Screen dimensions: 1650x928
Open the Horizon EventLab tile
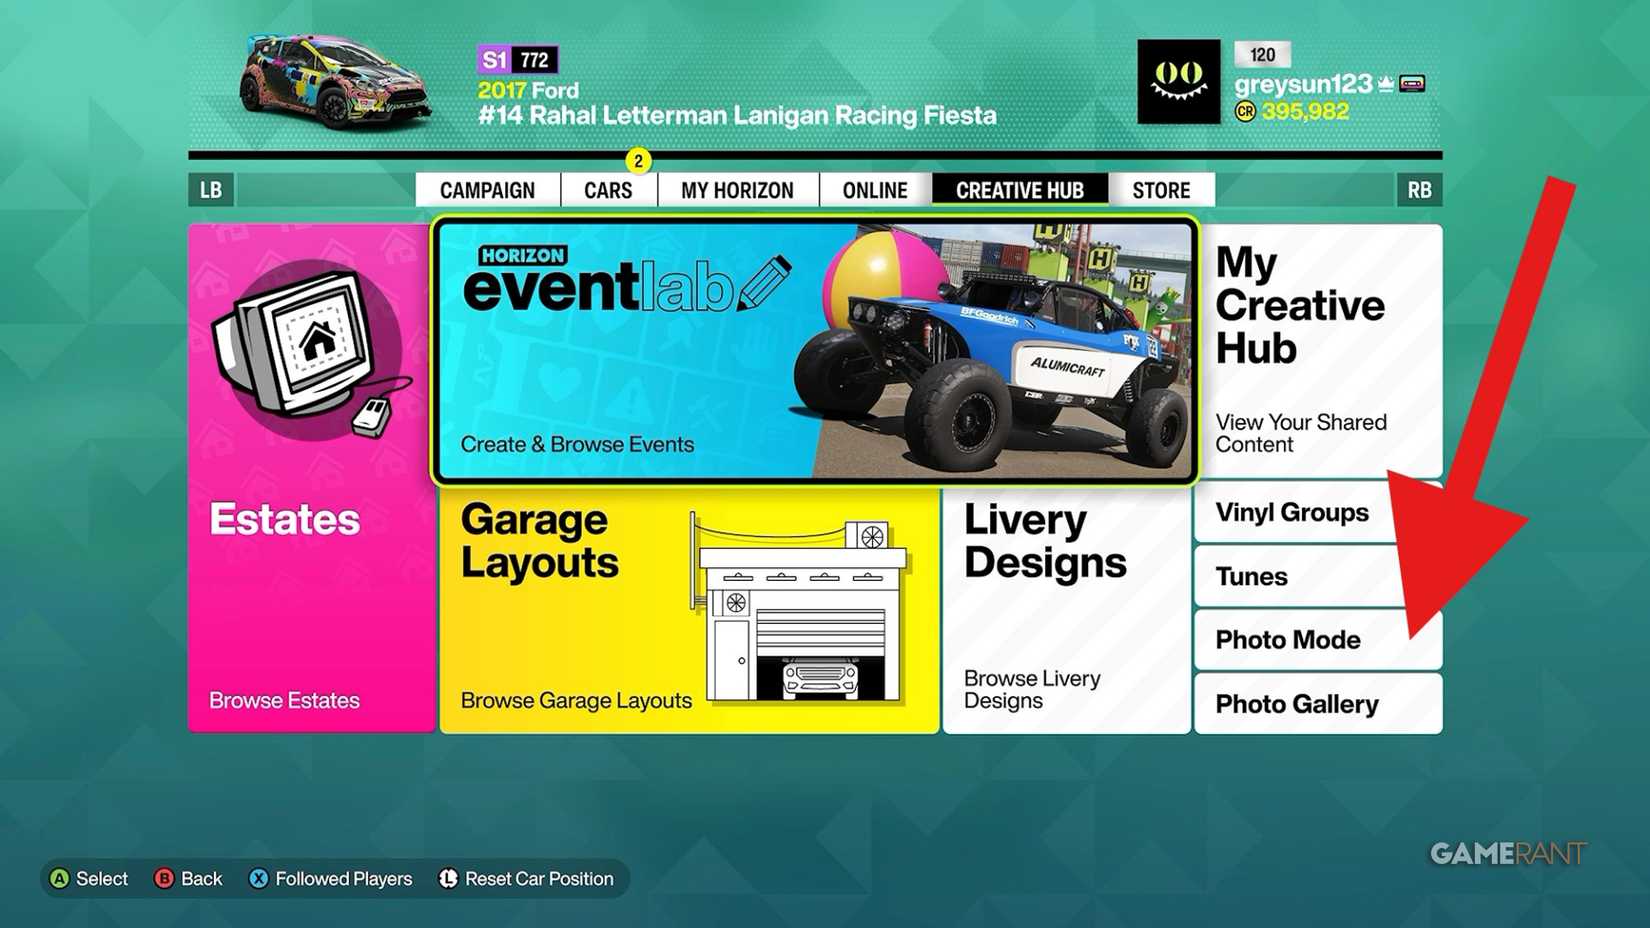pyautogui.click(x=815, y=351)
